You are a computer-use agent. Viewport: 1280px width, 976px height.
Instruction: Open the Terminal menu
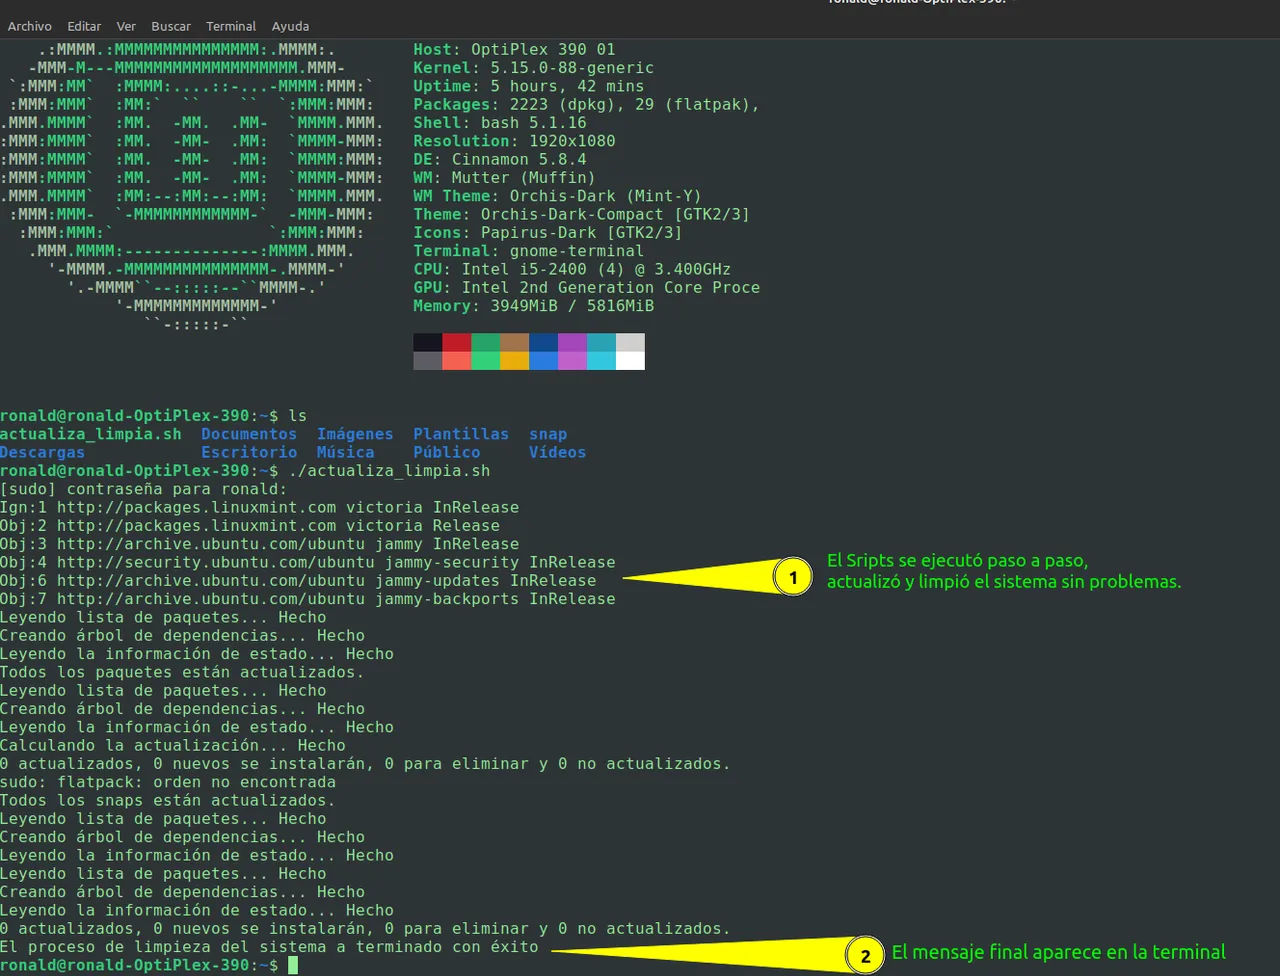pos(231,26)
